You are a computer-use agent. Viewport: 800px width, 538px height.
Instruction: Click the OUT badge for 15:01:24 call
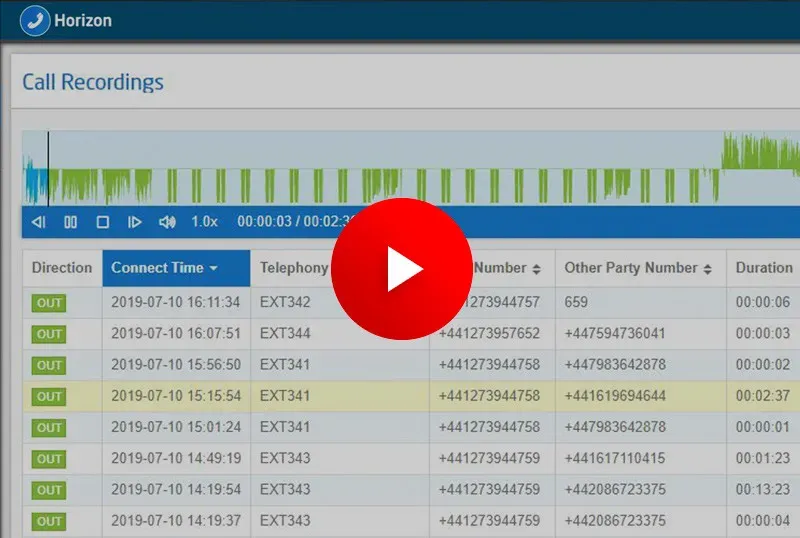[x=49, y=427]
